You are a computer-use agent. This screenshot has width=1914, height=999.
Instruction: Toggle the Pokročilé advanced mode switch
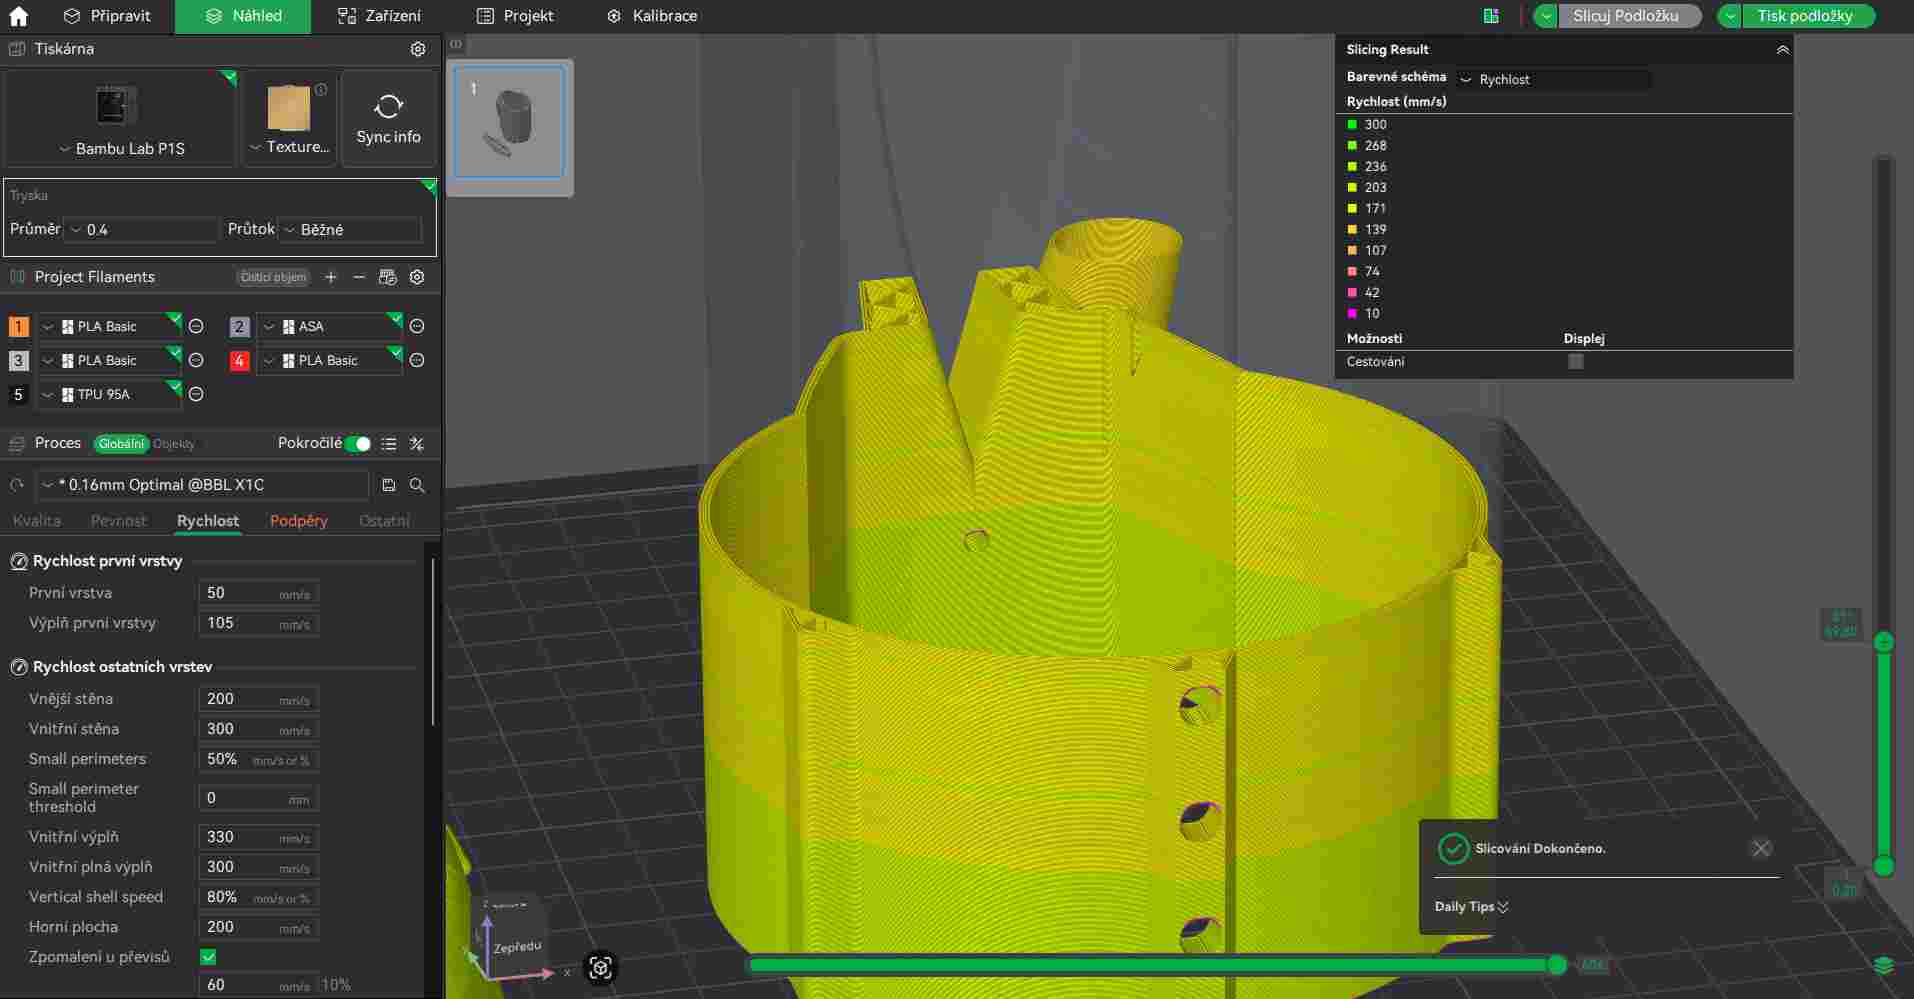tap(358, 443)
